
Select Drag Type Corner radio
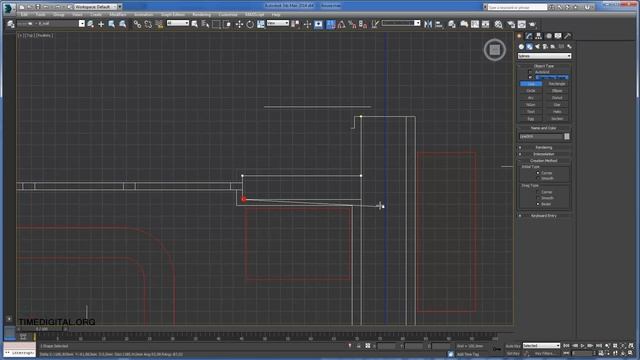tap(538, 192)
